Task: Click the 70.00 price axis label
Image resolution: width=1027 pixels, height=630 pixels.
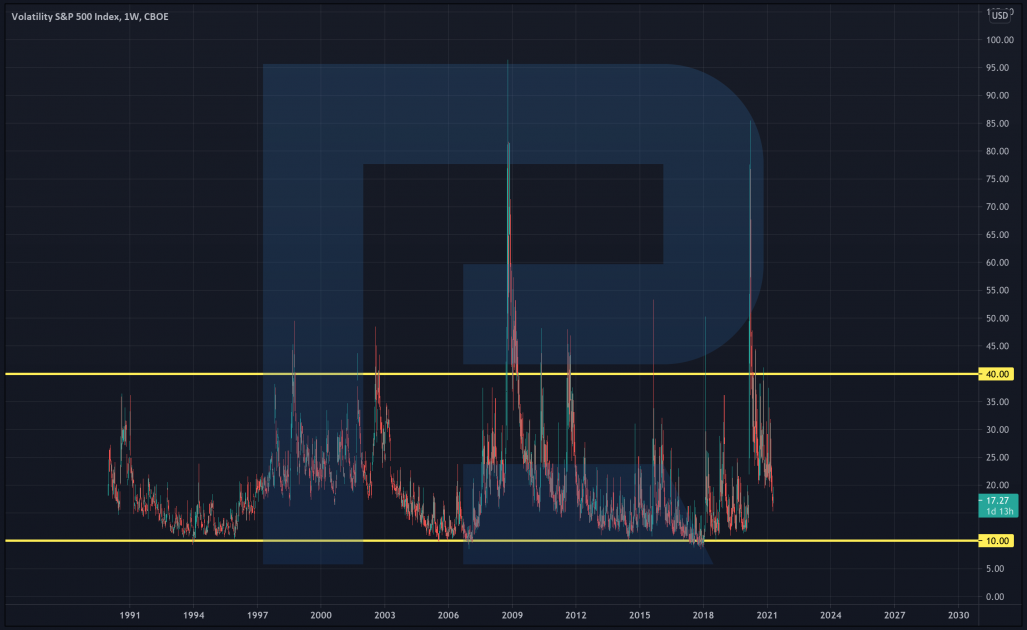Action: [998, 207]
